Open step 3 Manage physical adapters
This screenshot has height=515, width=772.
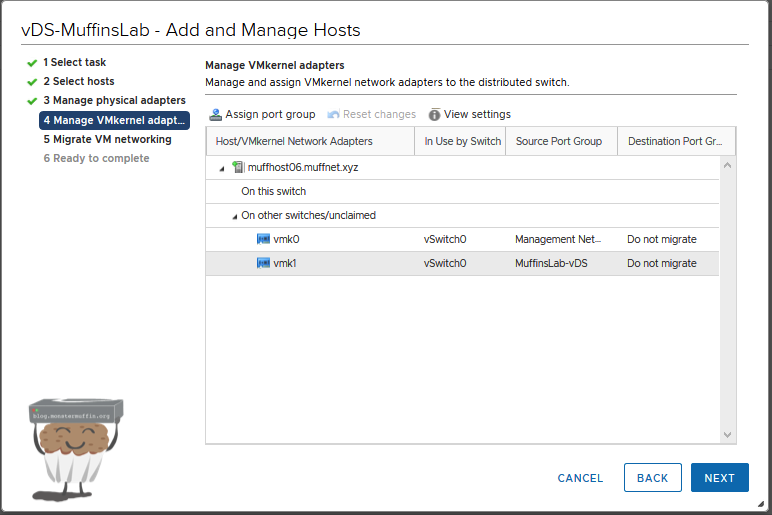point(113,101)
